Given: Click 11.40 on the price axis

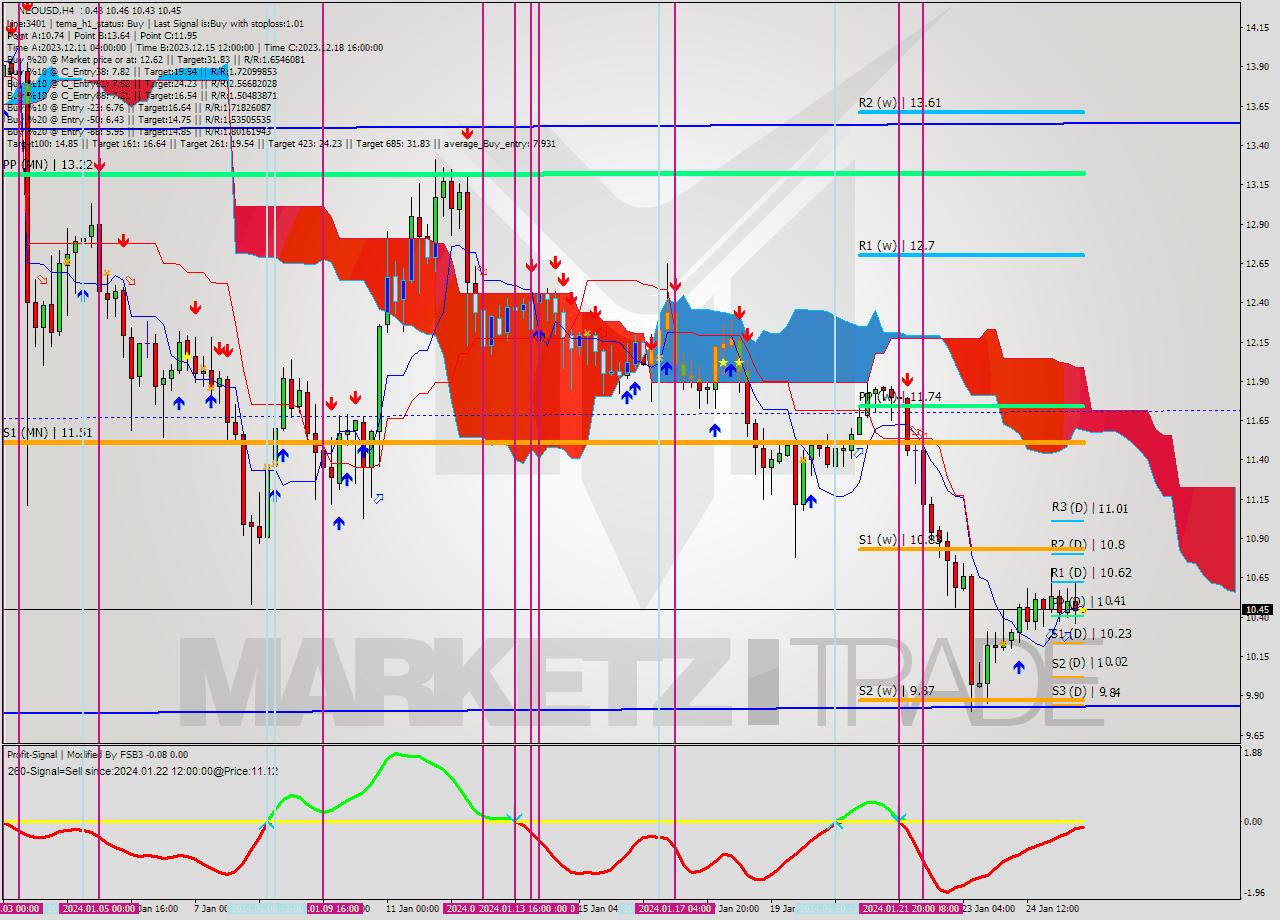Looking at the screenshot, I should [x=1257, y=459].
